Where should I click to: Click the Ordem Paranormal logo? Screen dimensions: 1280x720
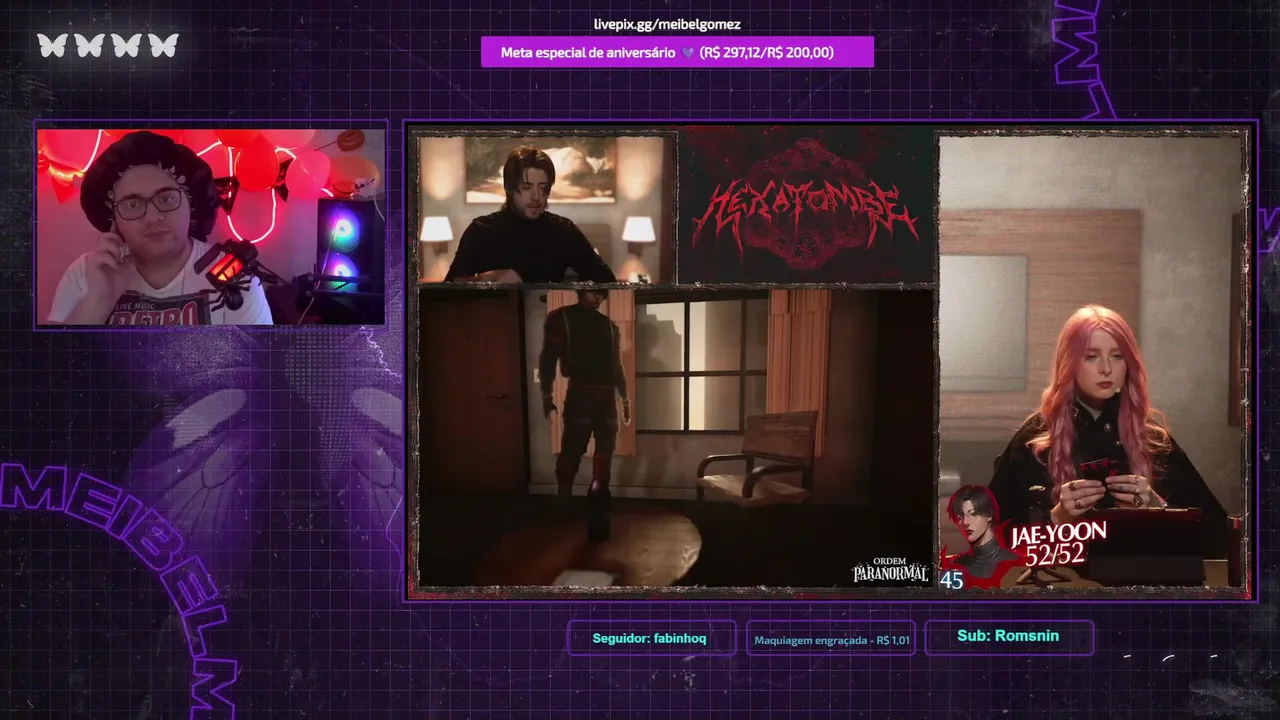890,570
